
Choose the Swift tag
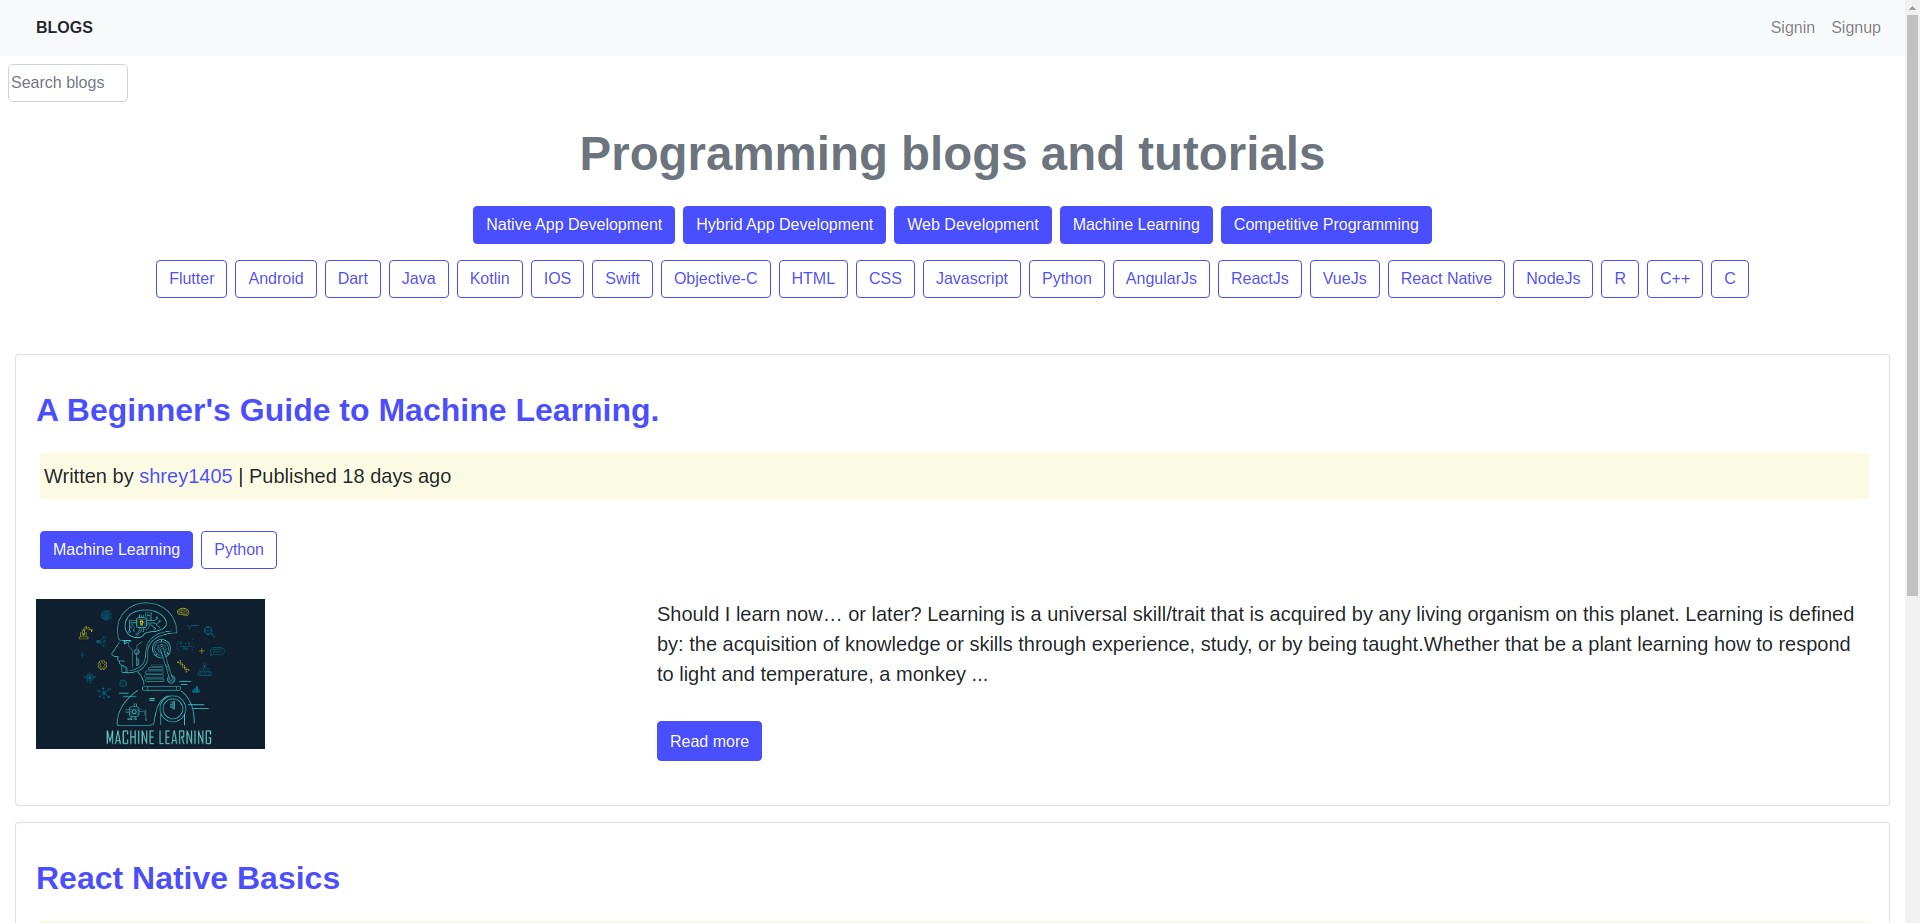(x=622, y=279)
